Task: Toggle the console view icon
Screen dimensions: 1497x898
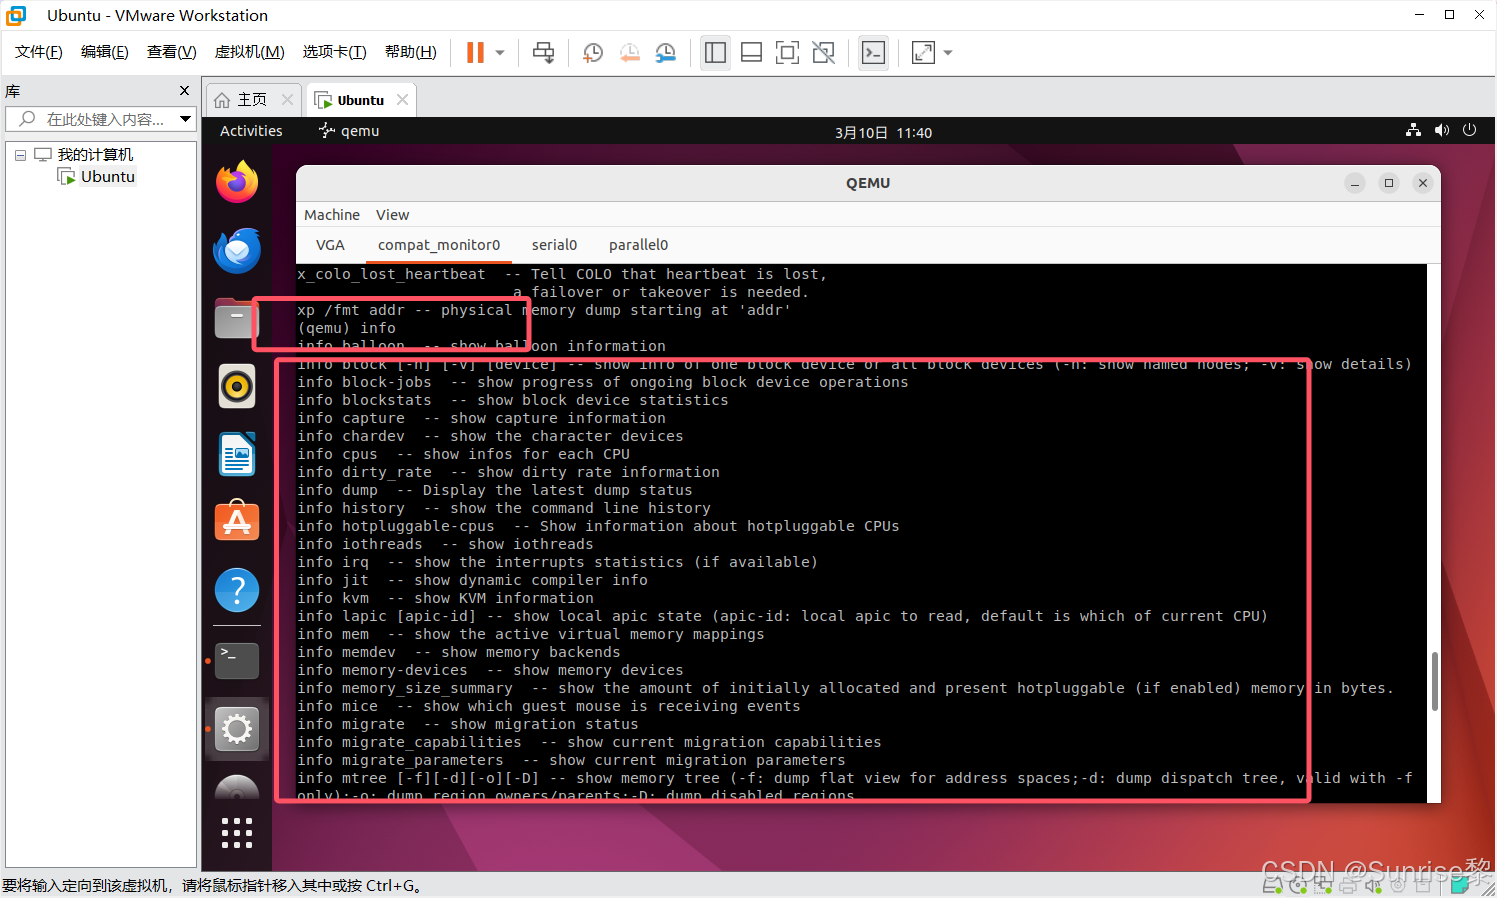Action: pos(873,52)
